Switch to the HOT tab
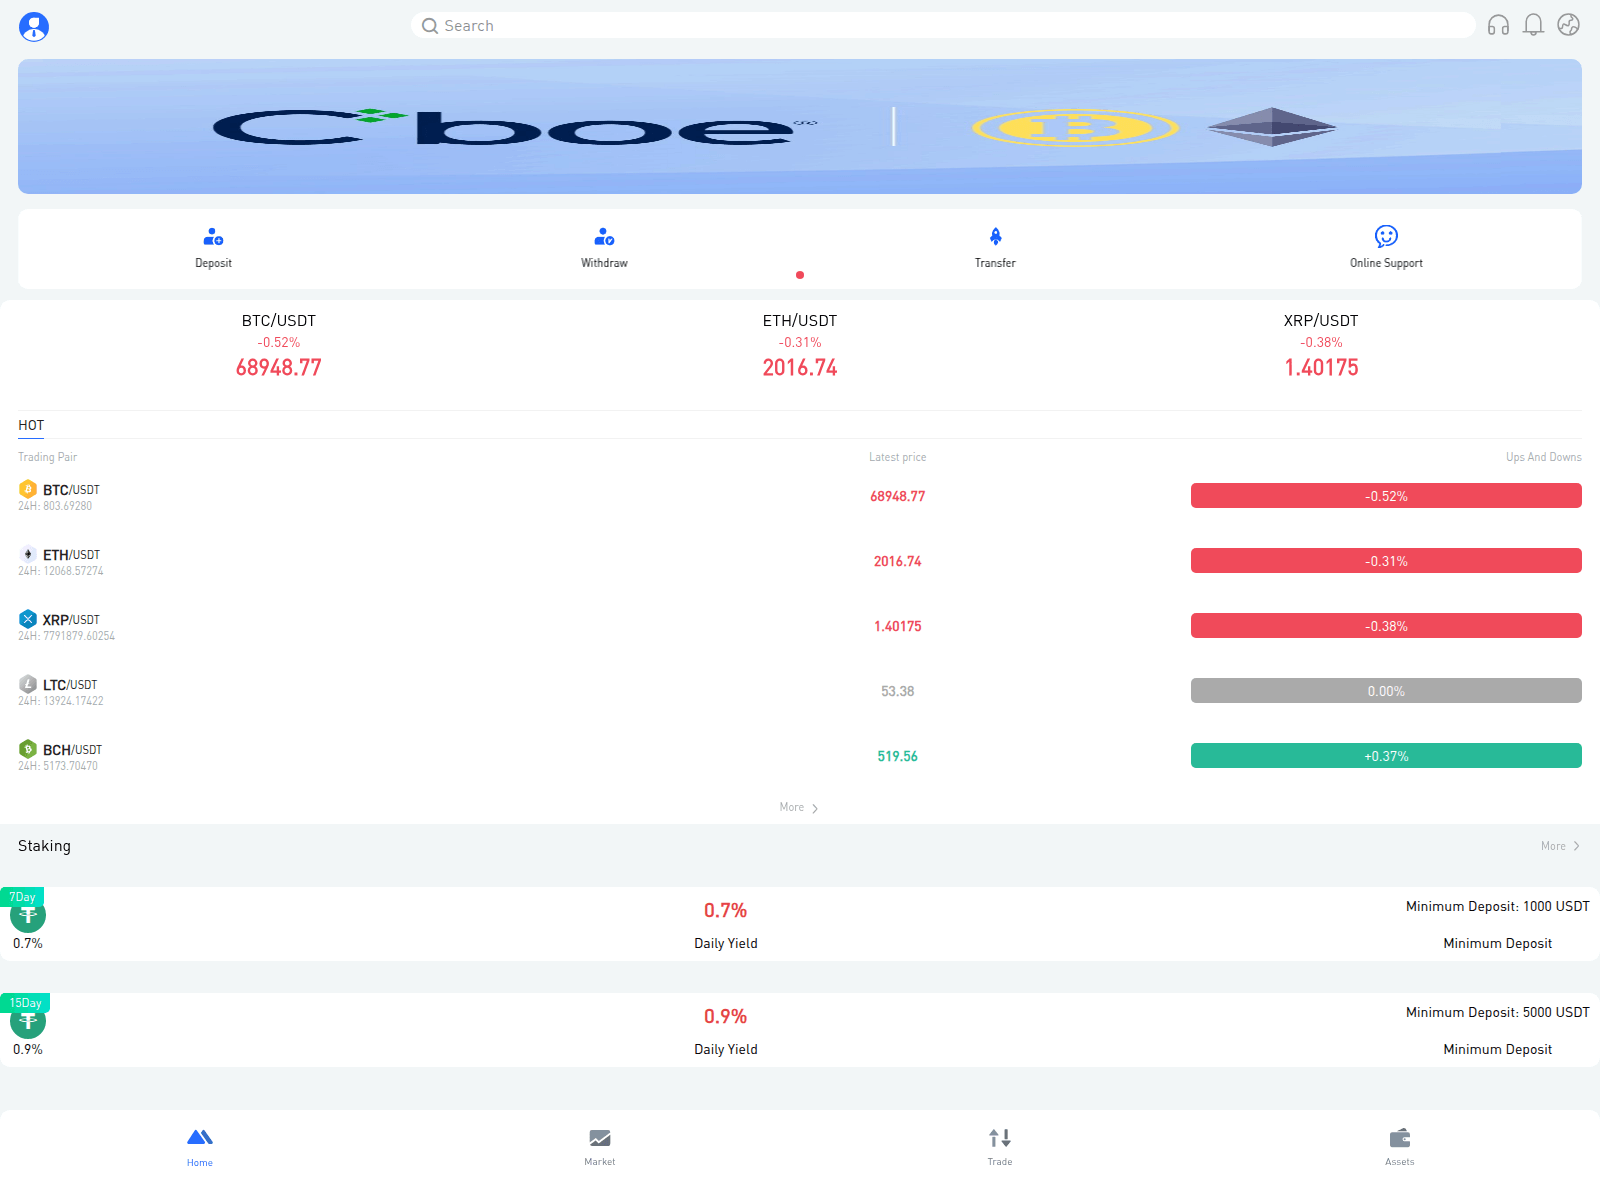 tap(31, 426)
